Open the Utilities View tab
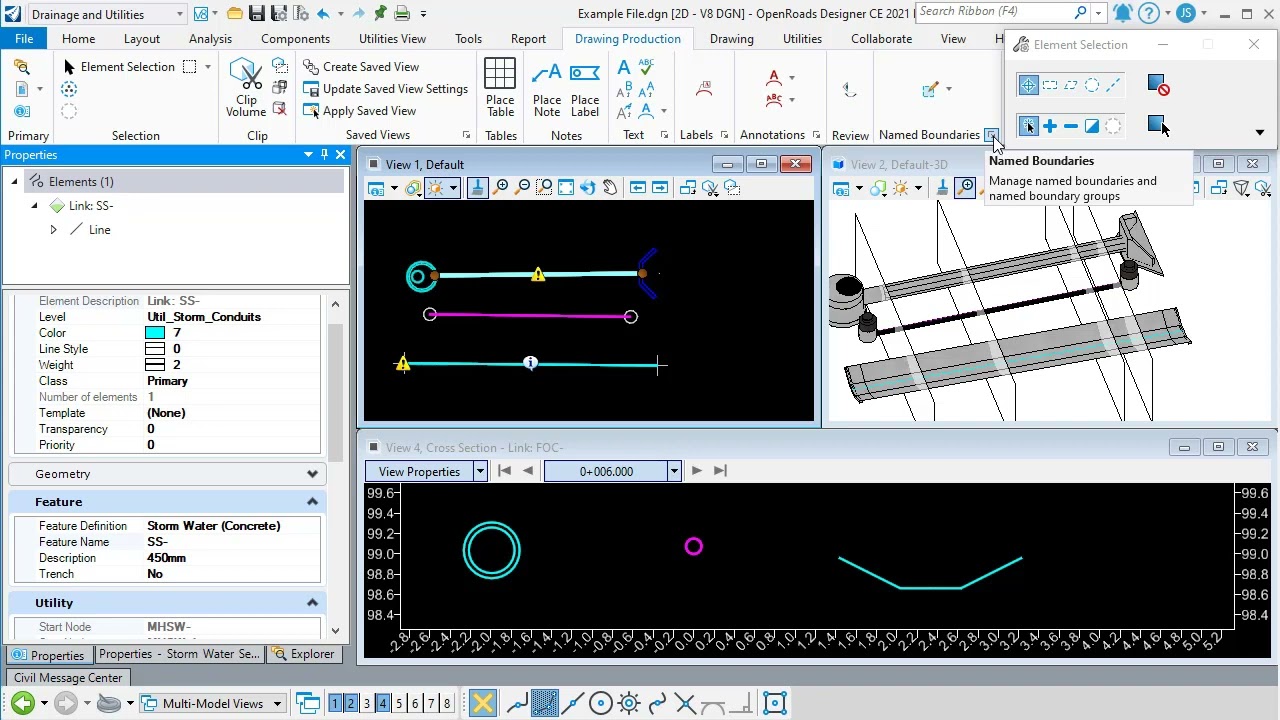 pos(392,39)
